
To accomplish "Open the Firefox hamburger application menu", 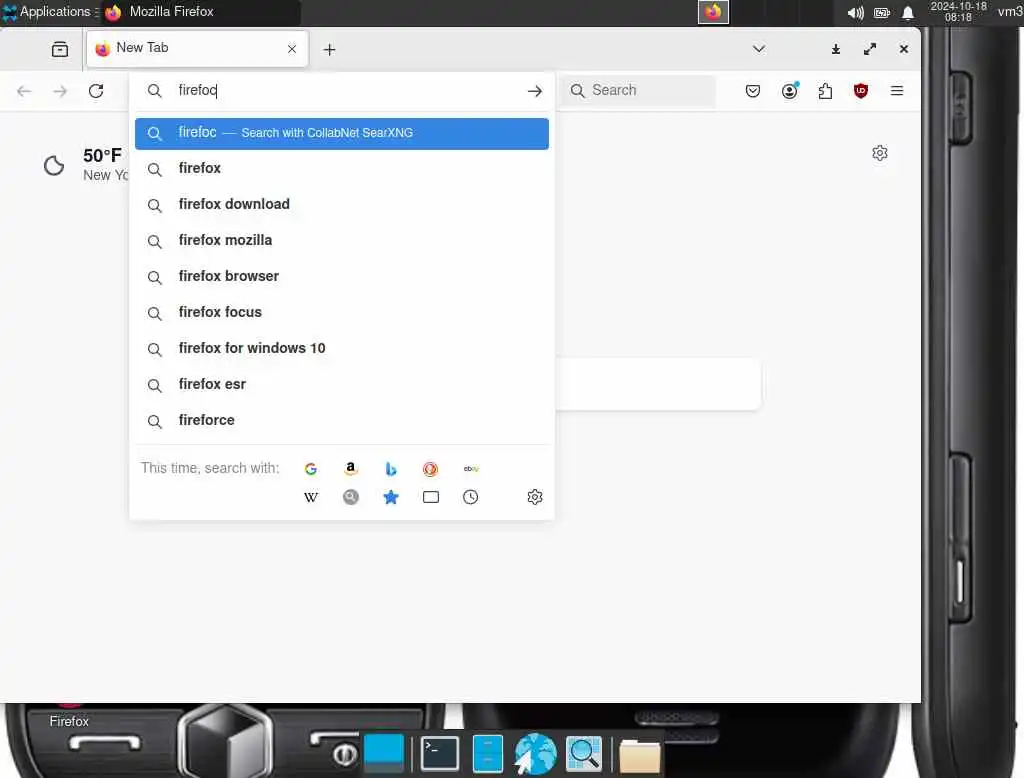I will 897,91.
